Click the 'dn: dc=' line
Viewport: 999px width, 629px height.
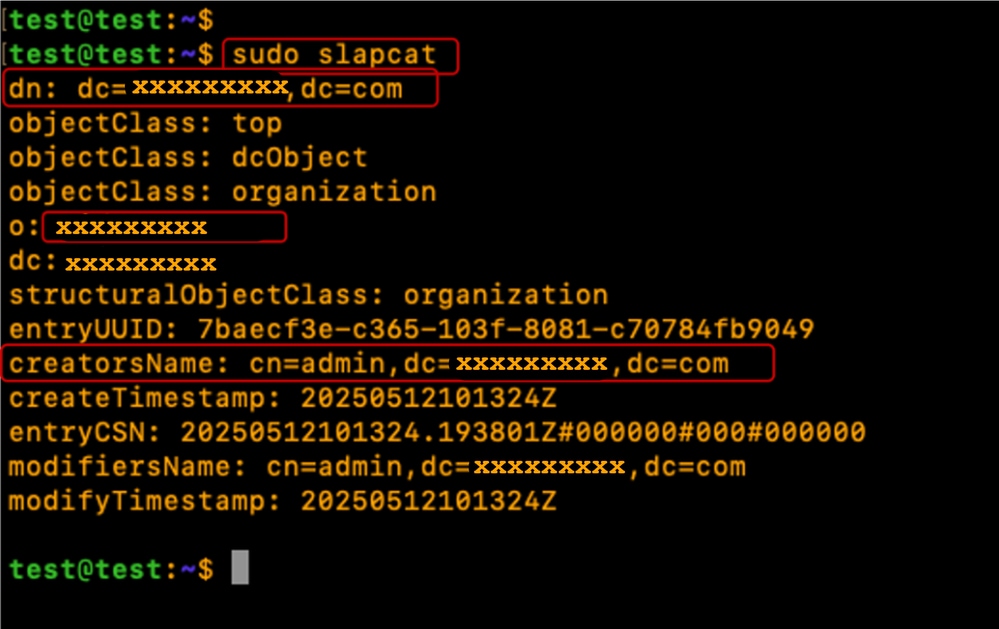[205, 88]
